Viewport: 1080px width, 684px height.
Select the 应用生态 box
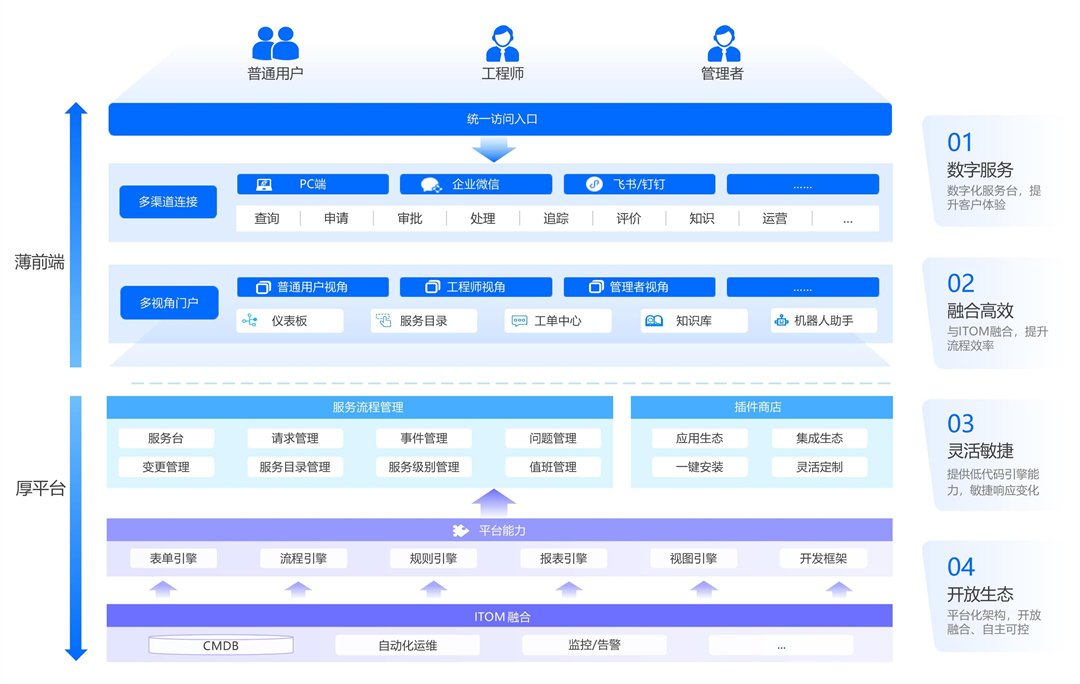click(x=700, y=438)
